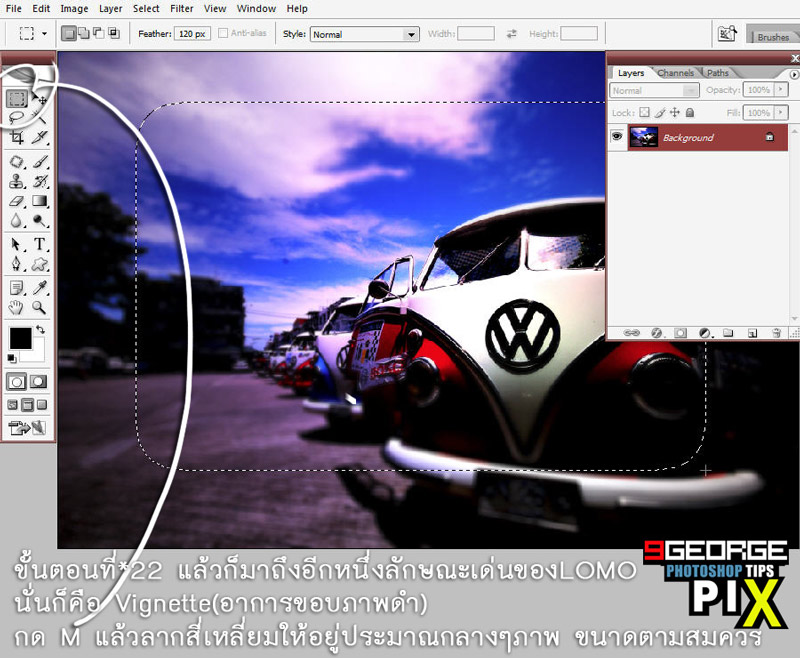Toggle lock transparent pixels
This screenshot has width=800, height=658.
644,113
